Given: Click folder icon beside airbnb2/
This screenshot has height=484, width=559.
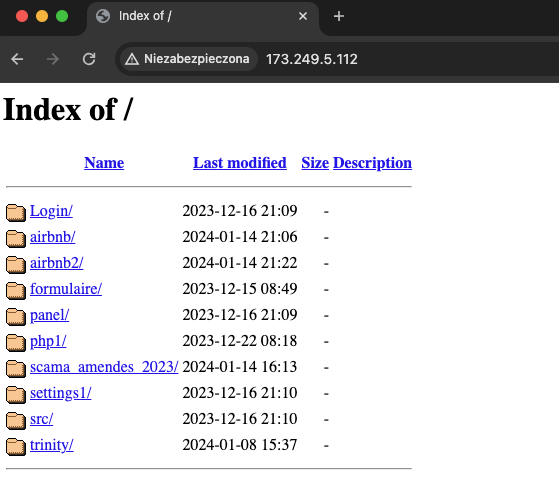Looking at the screenshot, I should click(x=16, y=264).
